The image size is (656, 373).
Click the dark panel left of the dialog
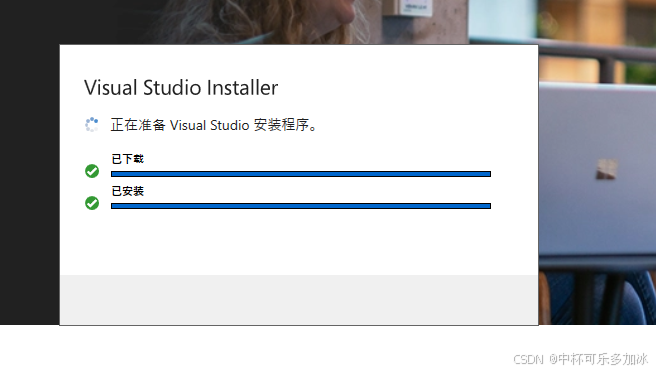tap(29, 184)
